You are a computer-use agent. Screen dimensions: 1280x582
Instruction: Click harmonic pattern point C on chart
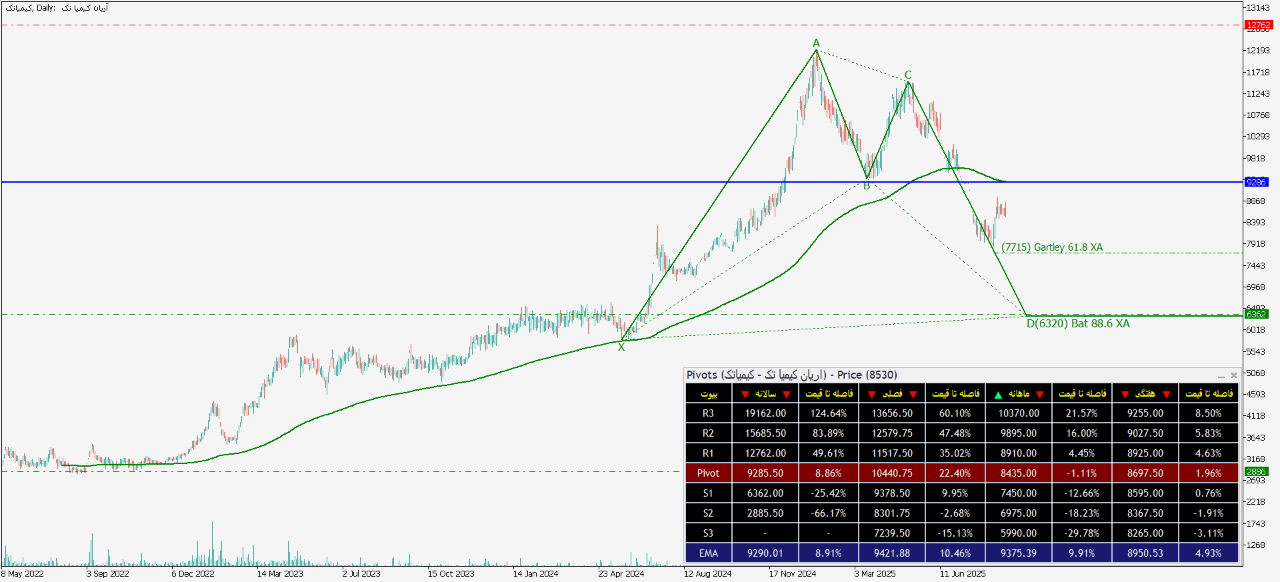[908, 75]
